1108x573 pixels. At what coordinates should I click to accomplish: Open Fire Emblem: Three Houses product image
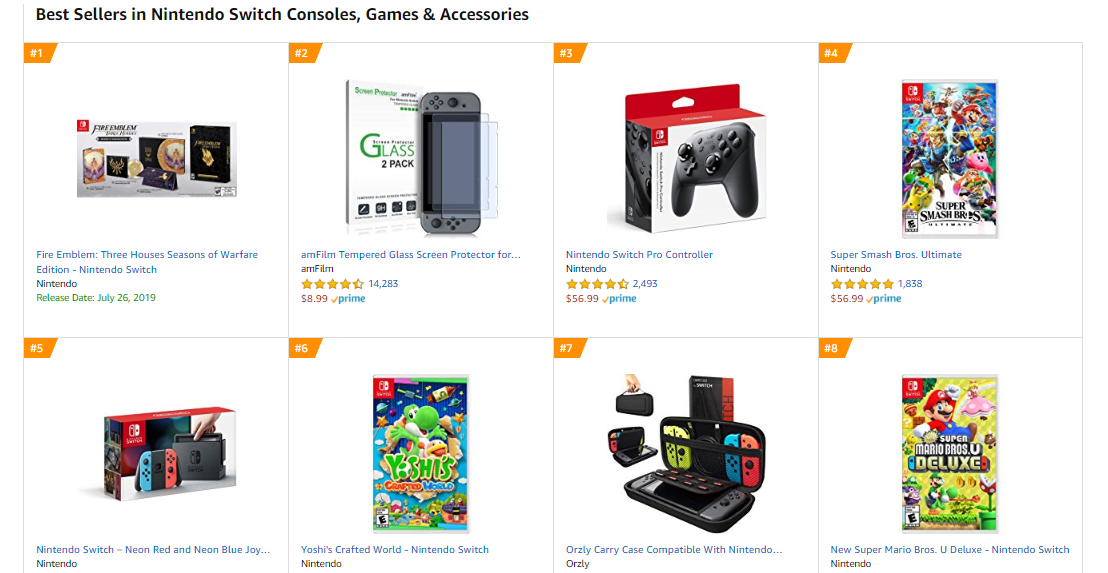tap(156, 158)
